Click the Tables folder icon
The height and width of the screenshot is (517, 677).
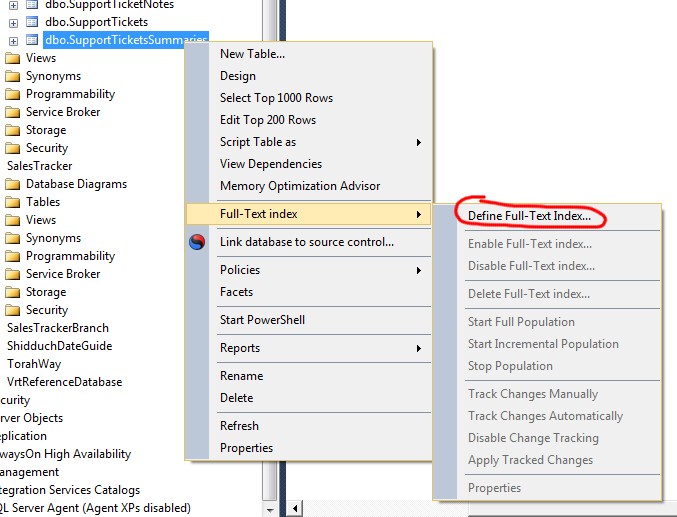tap(13, 202)
